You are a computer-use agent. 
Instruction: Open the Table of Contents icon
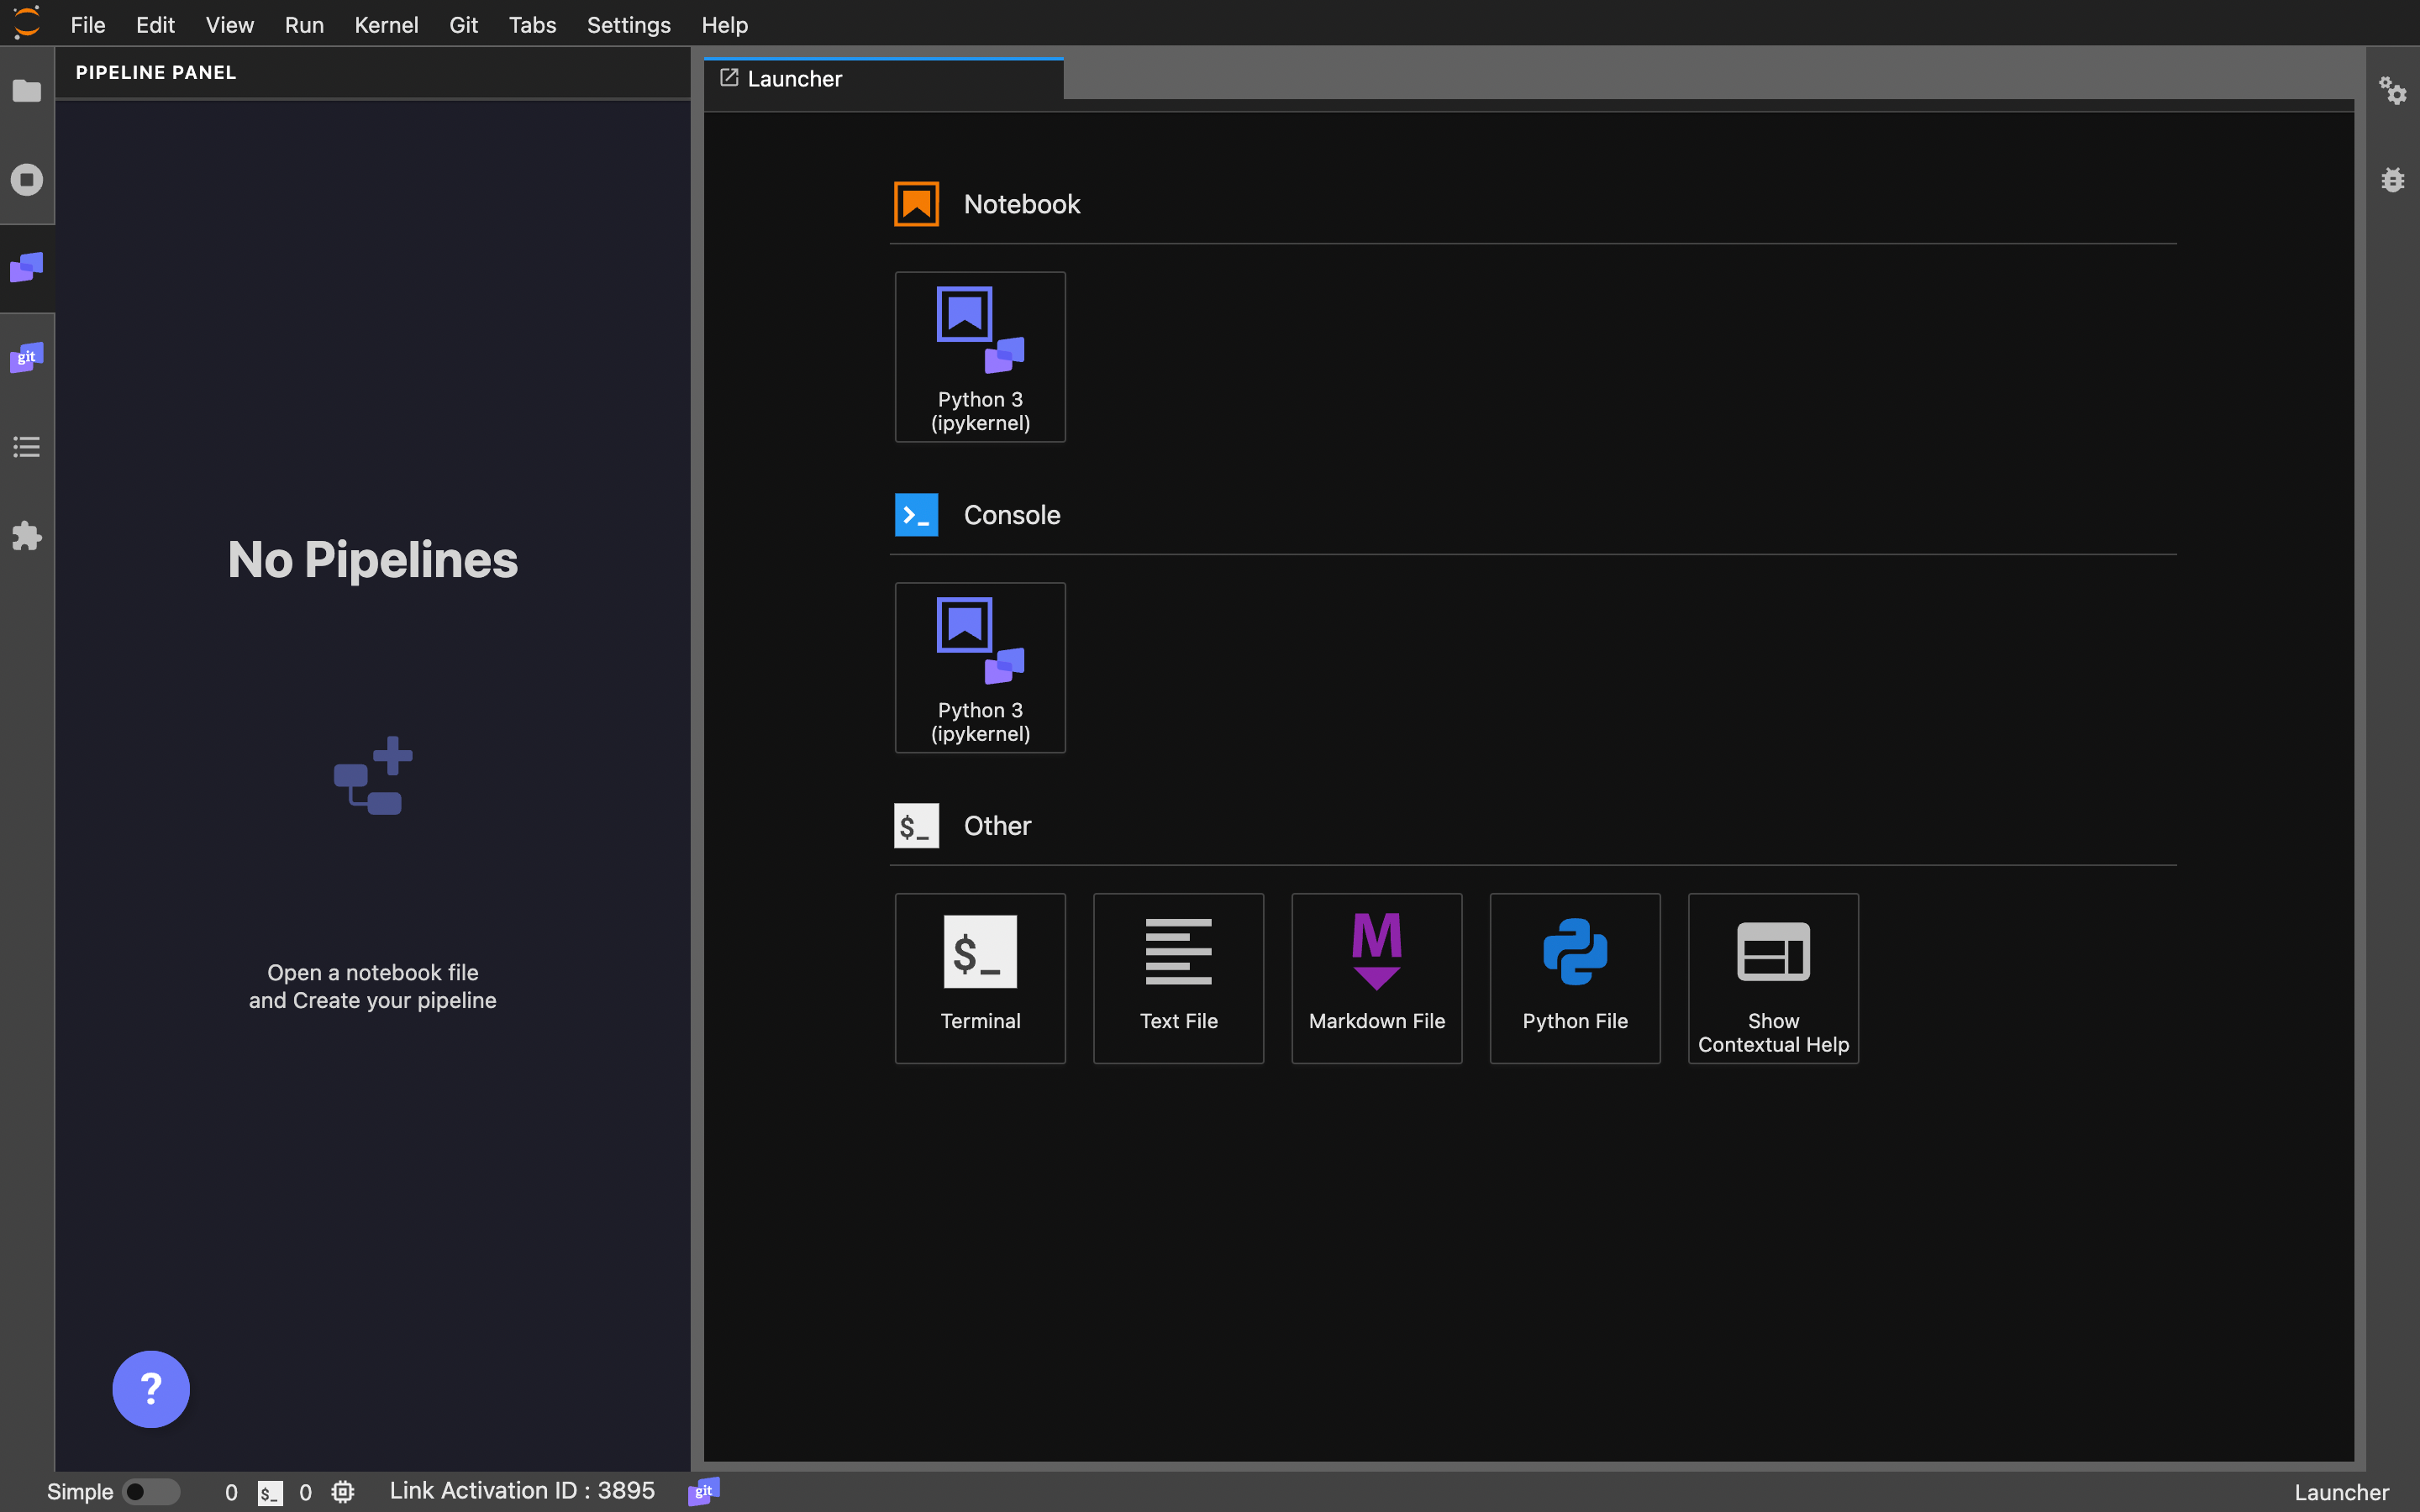(x=27, y=447)
